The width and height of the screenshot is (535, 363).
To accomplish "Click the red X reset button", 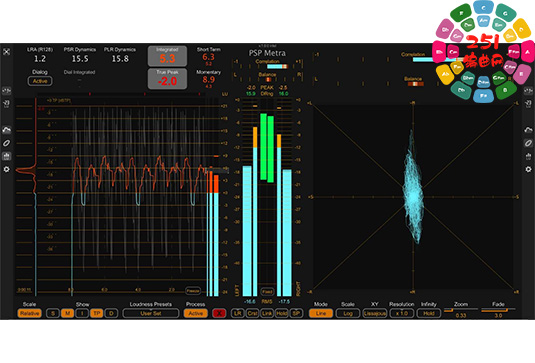I will (219, 313).
